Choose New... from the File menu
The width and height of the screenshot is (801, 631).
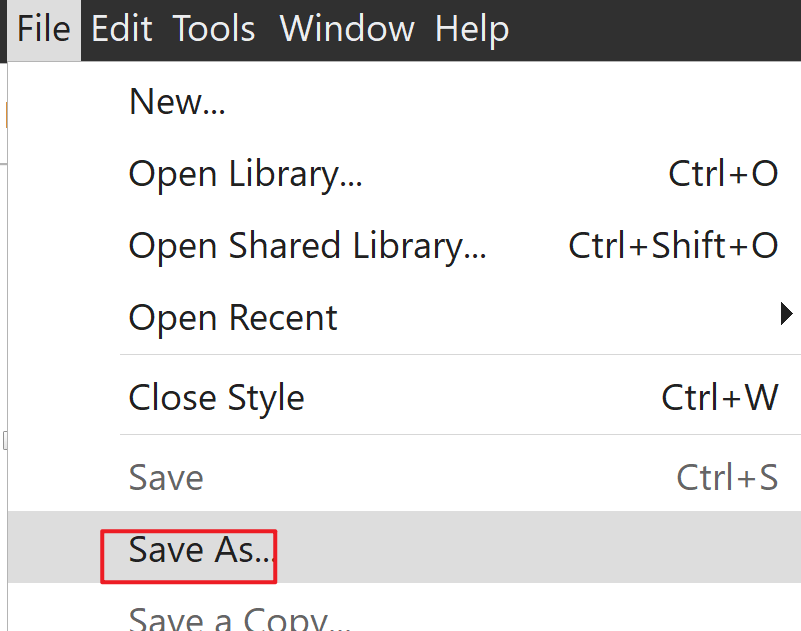[x=177, y=102]
